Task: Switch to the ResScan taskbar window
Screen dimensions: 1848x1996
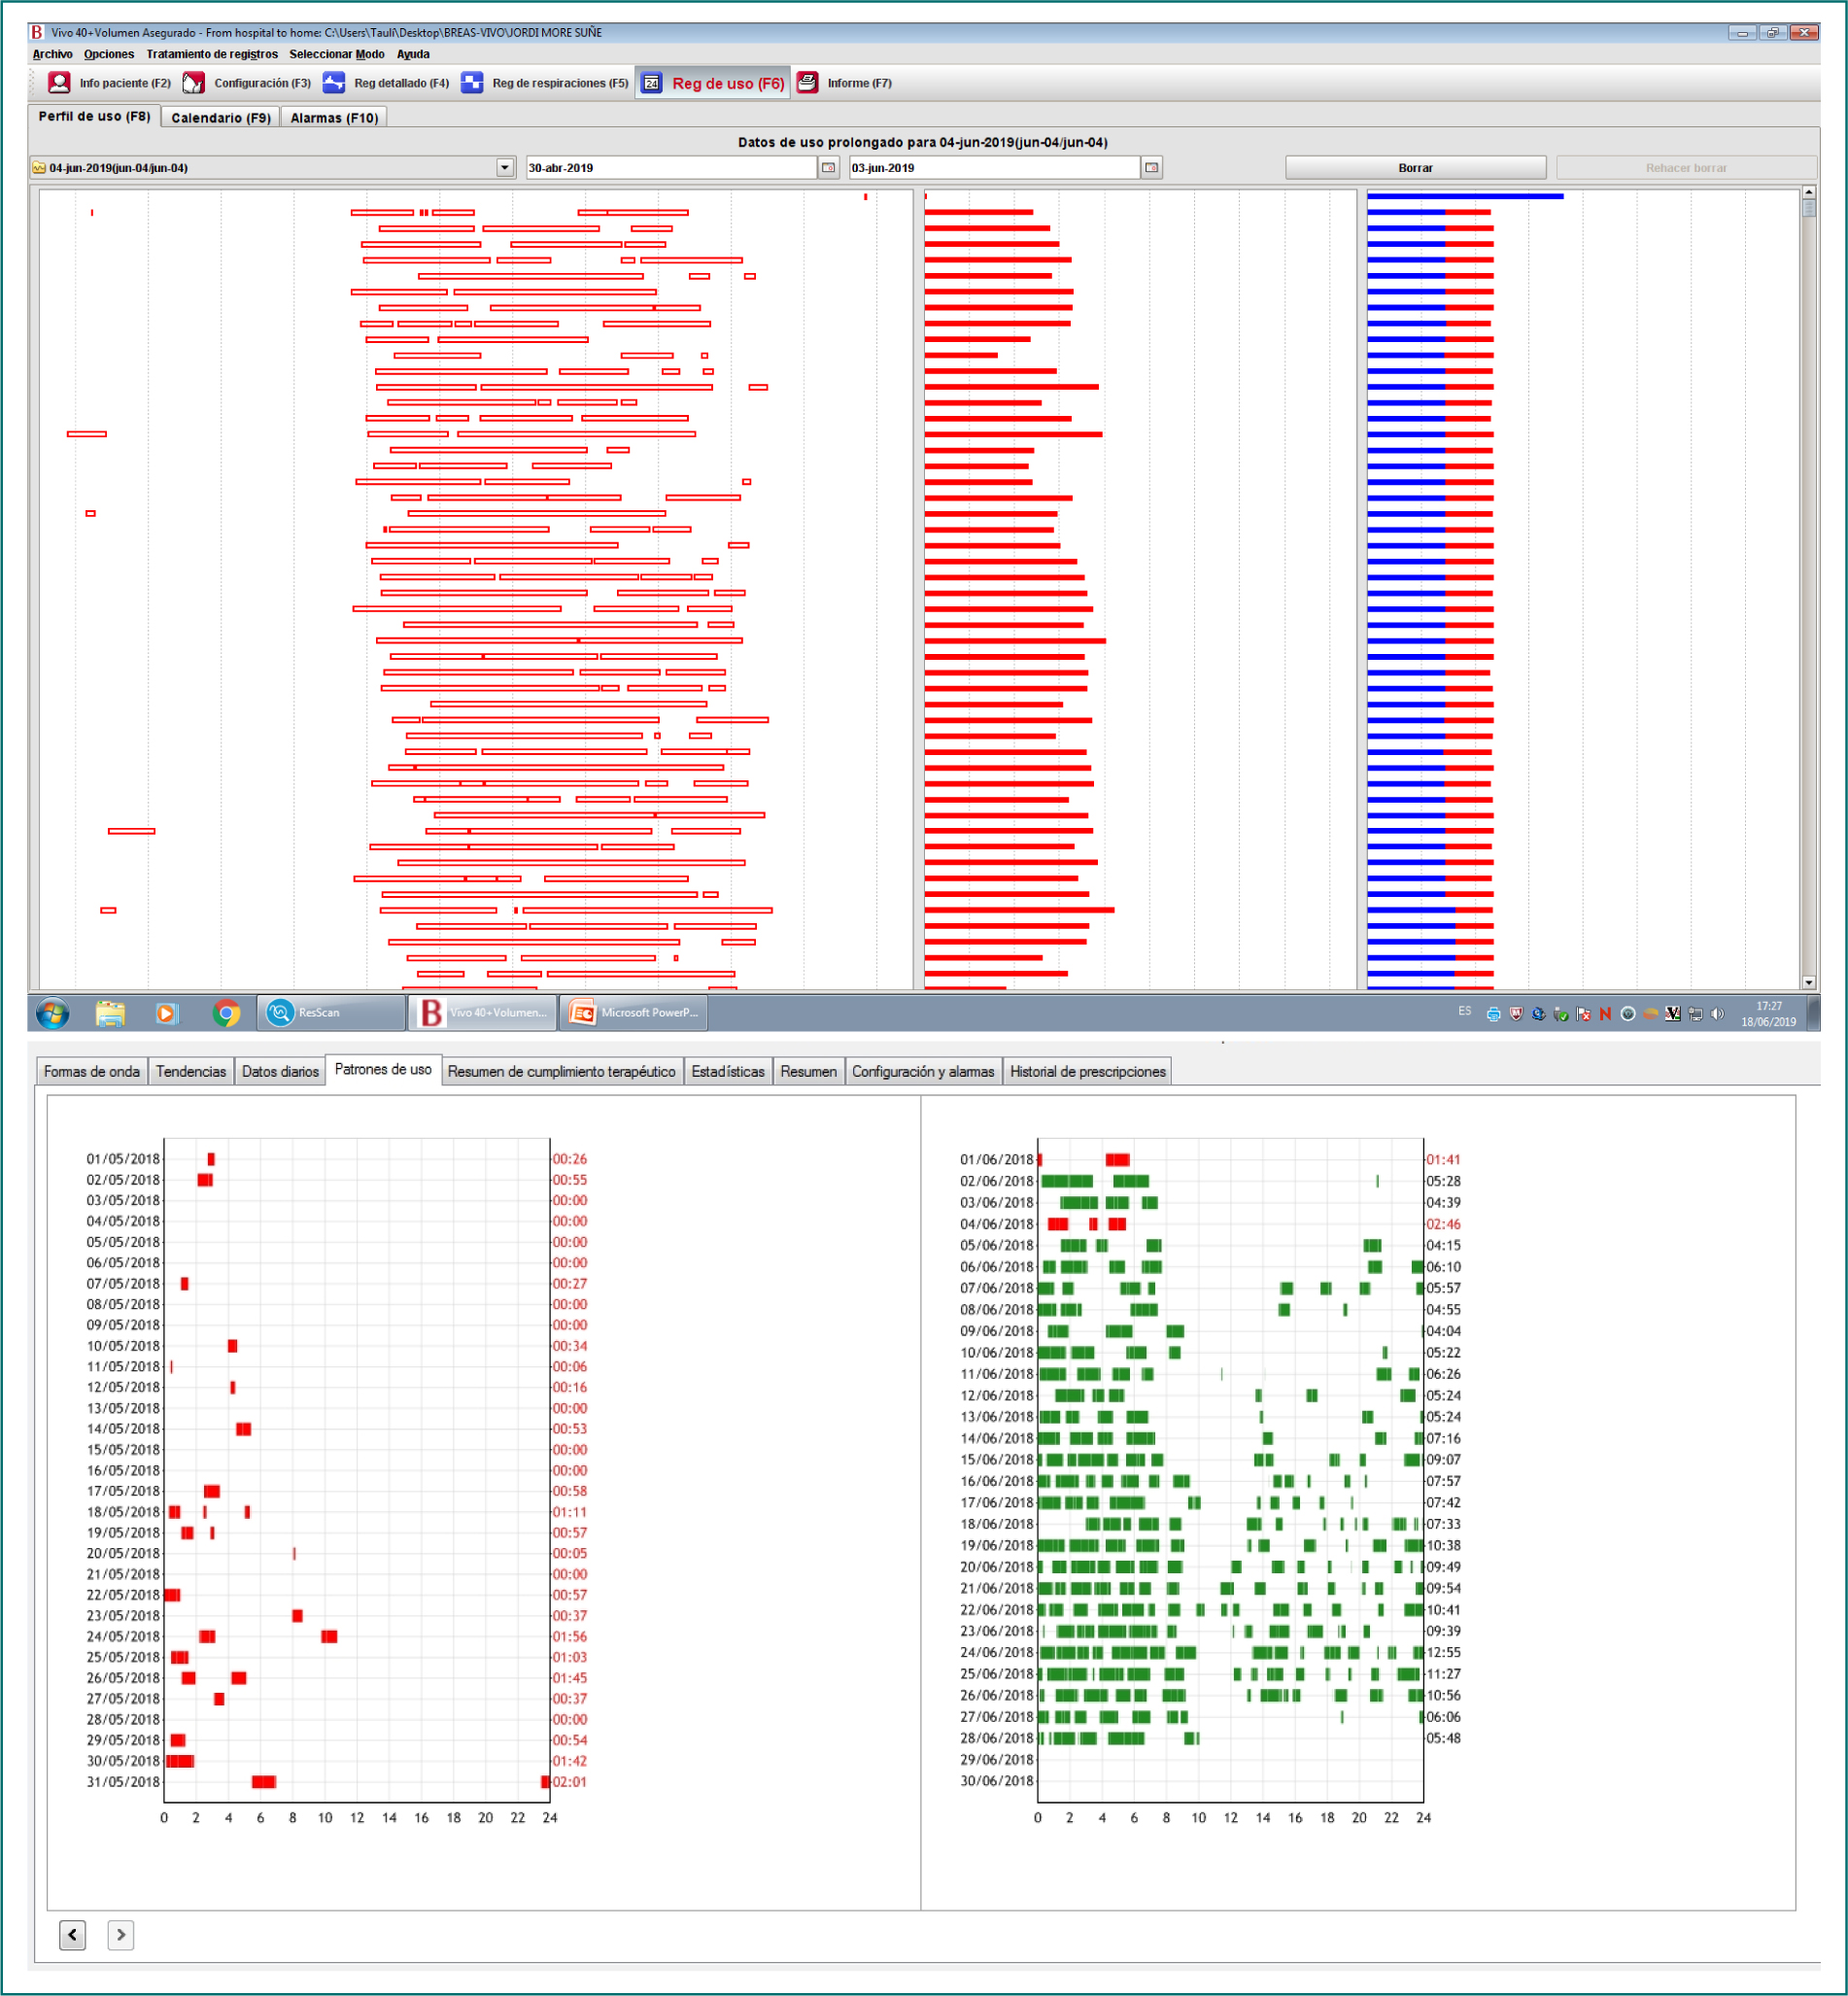Action: pos(330,1013)
